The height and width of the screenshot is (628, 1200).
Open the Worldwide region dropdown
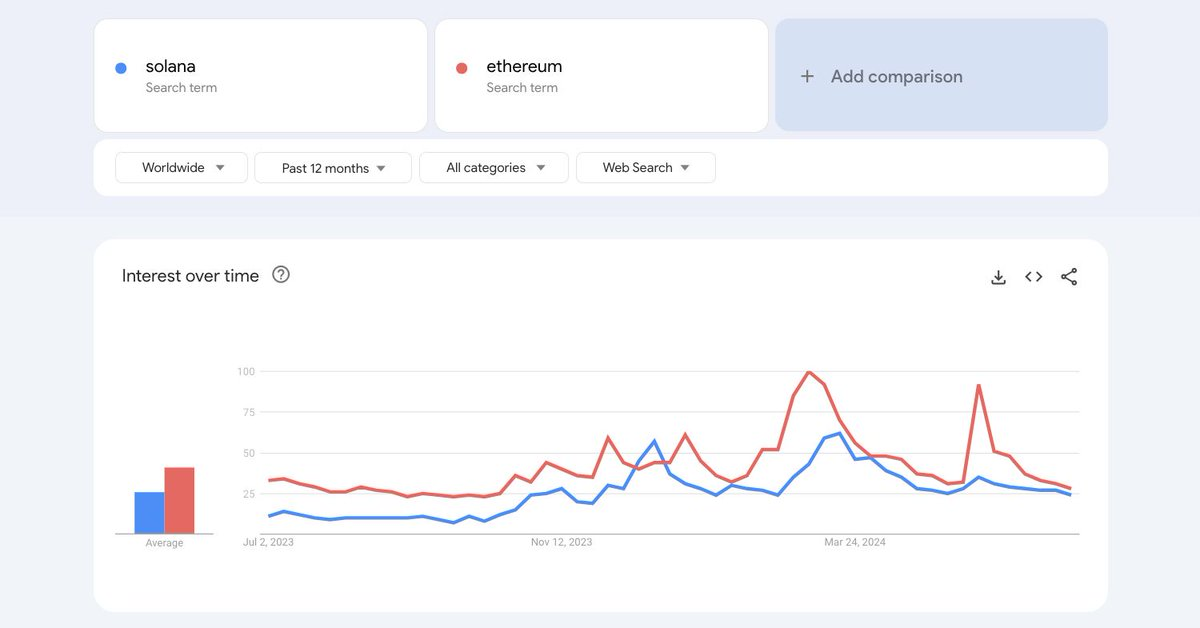pyautogui.click(x=181, y=168)
